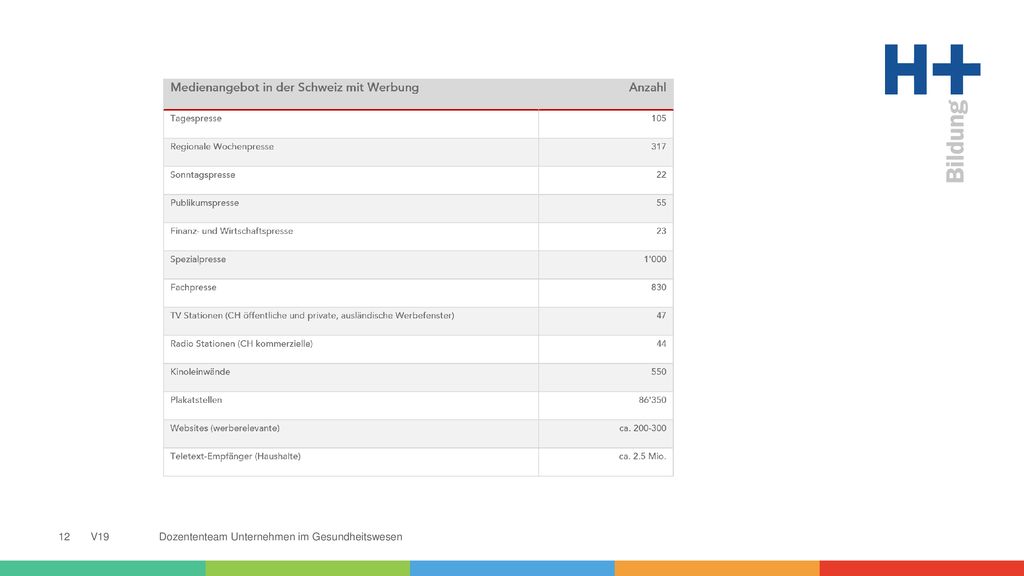Click the version label 'V19' in footer
The image size is (1024, 576).
tap(100, 537)
